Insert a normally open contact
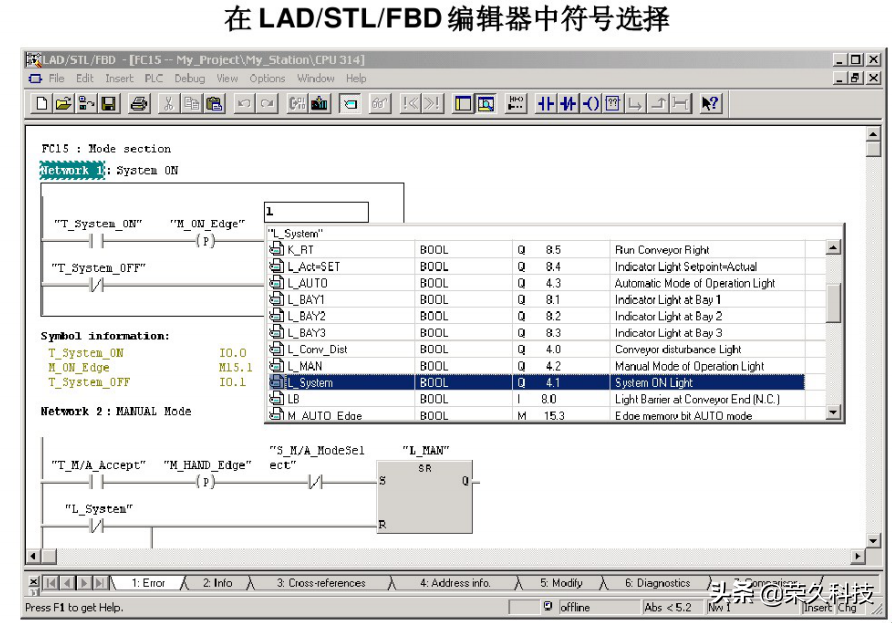 [x=546, y=104]
